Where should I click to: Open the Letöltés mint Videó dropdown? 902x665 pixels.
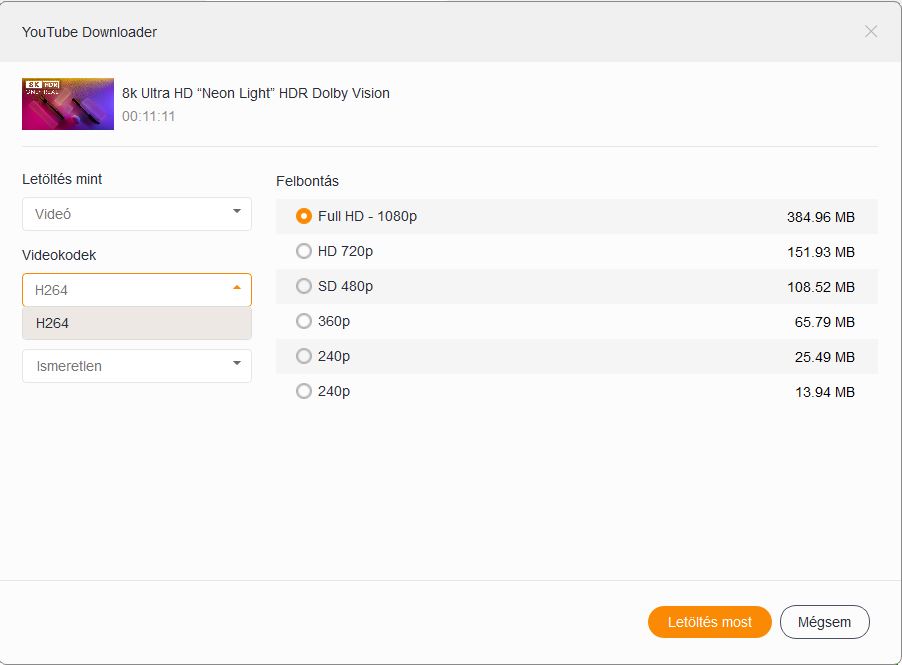pyautogui.click(x=137, y=213)
